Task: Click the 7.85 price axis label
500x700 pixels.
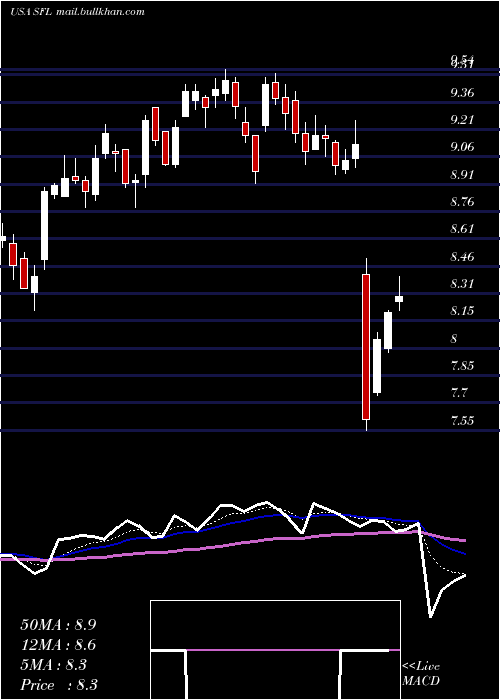Action: 462,367
